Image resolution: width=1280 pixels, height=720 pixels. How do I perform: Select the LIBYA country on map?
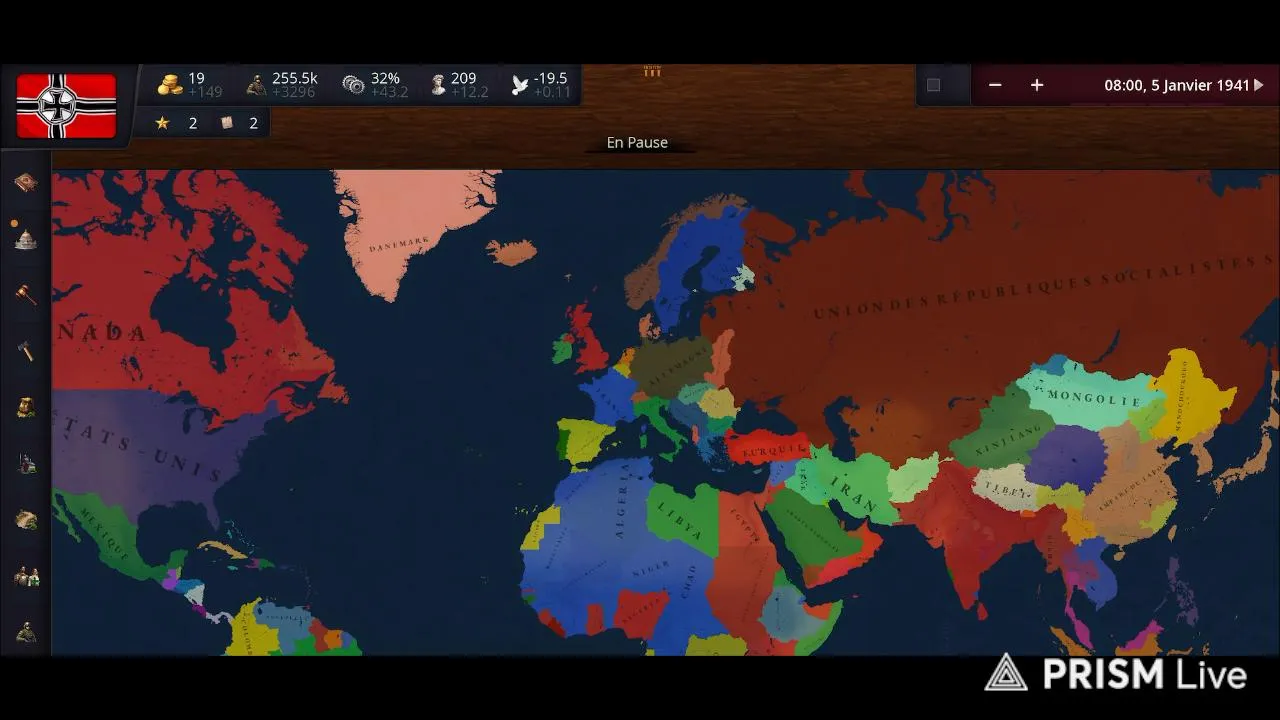point(681,518)
